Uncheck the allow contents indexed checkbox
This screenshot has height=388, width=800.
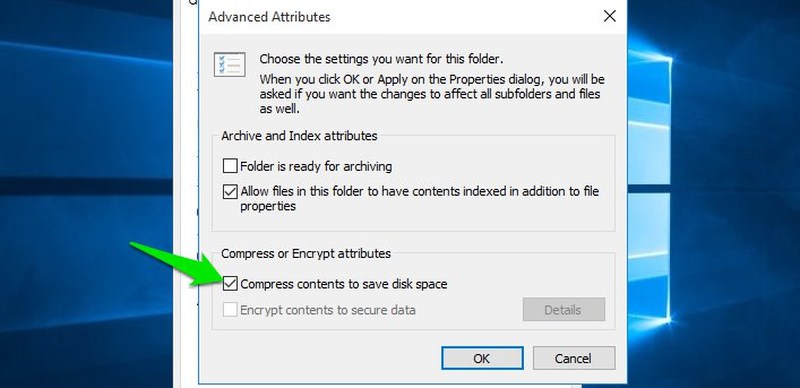pos(230,192)
